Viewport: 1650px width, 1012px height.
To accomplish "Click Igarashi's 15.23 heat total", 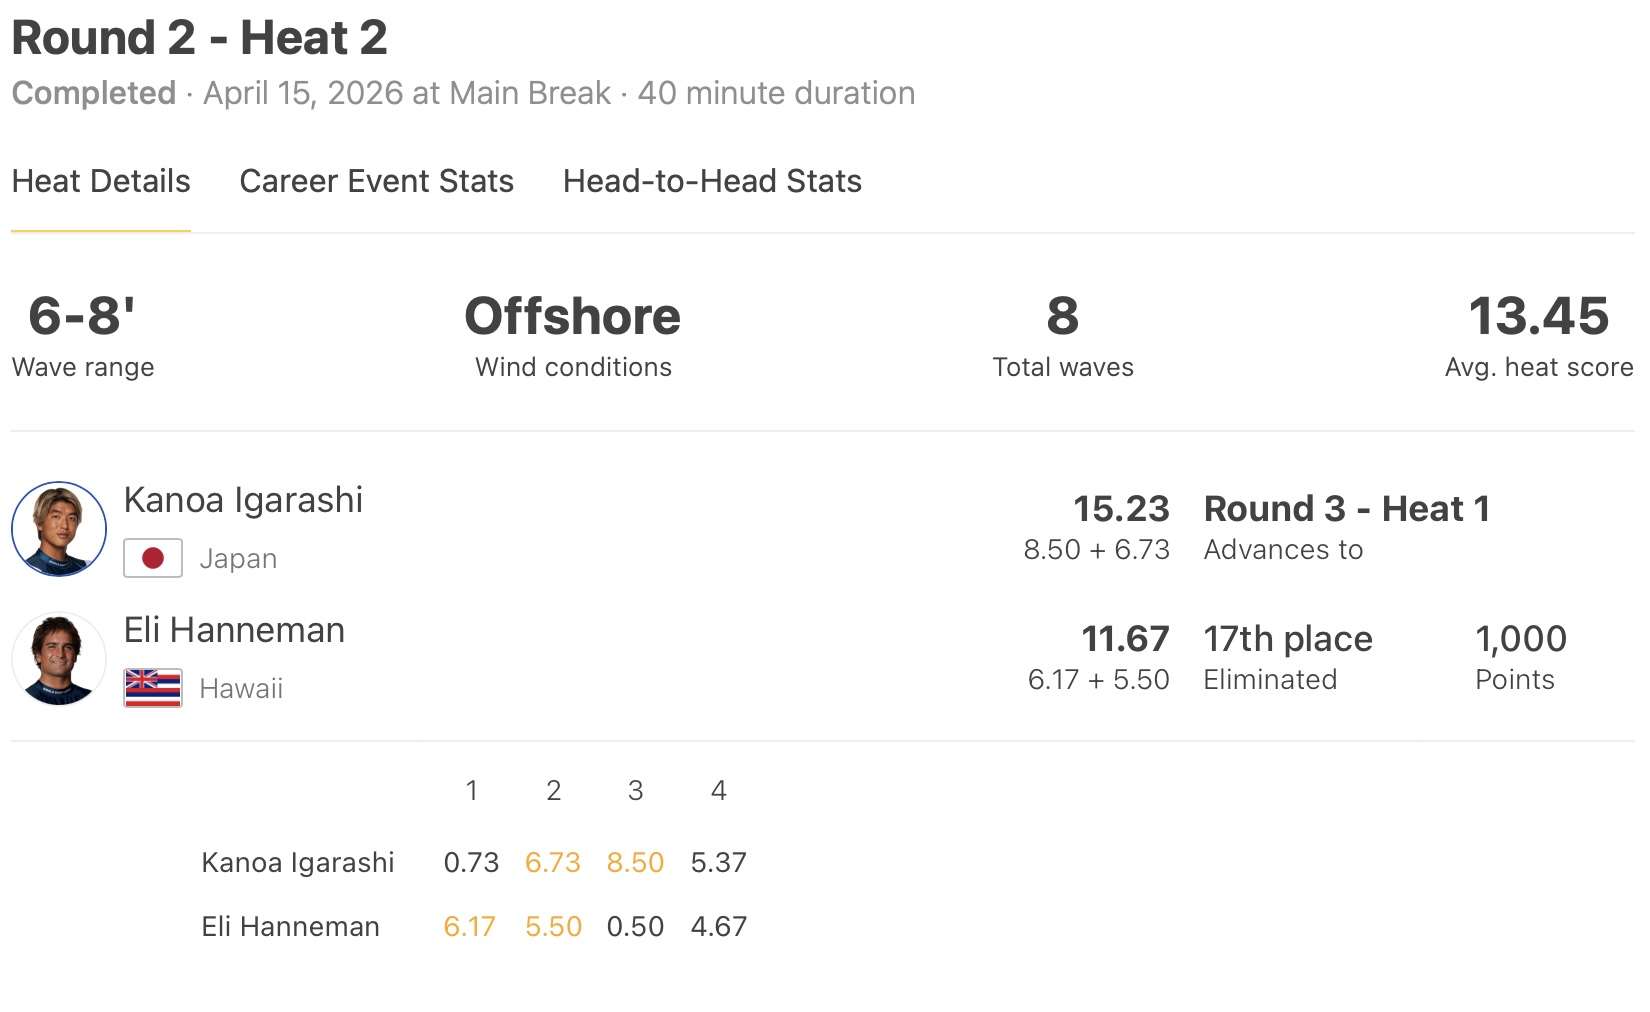I will [1121, 509].
